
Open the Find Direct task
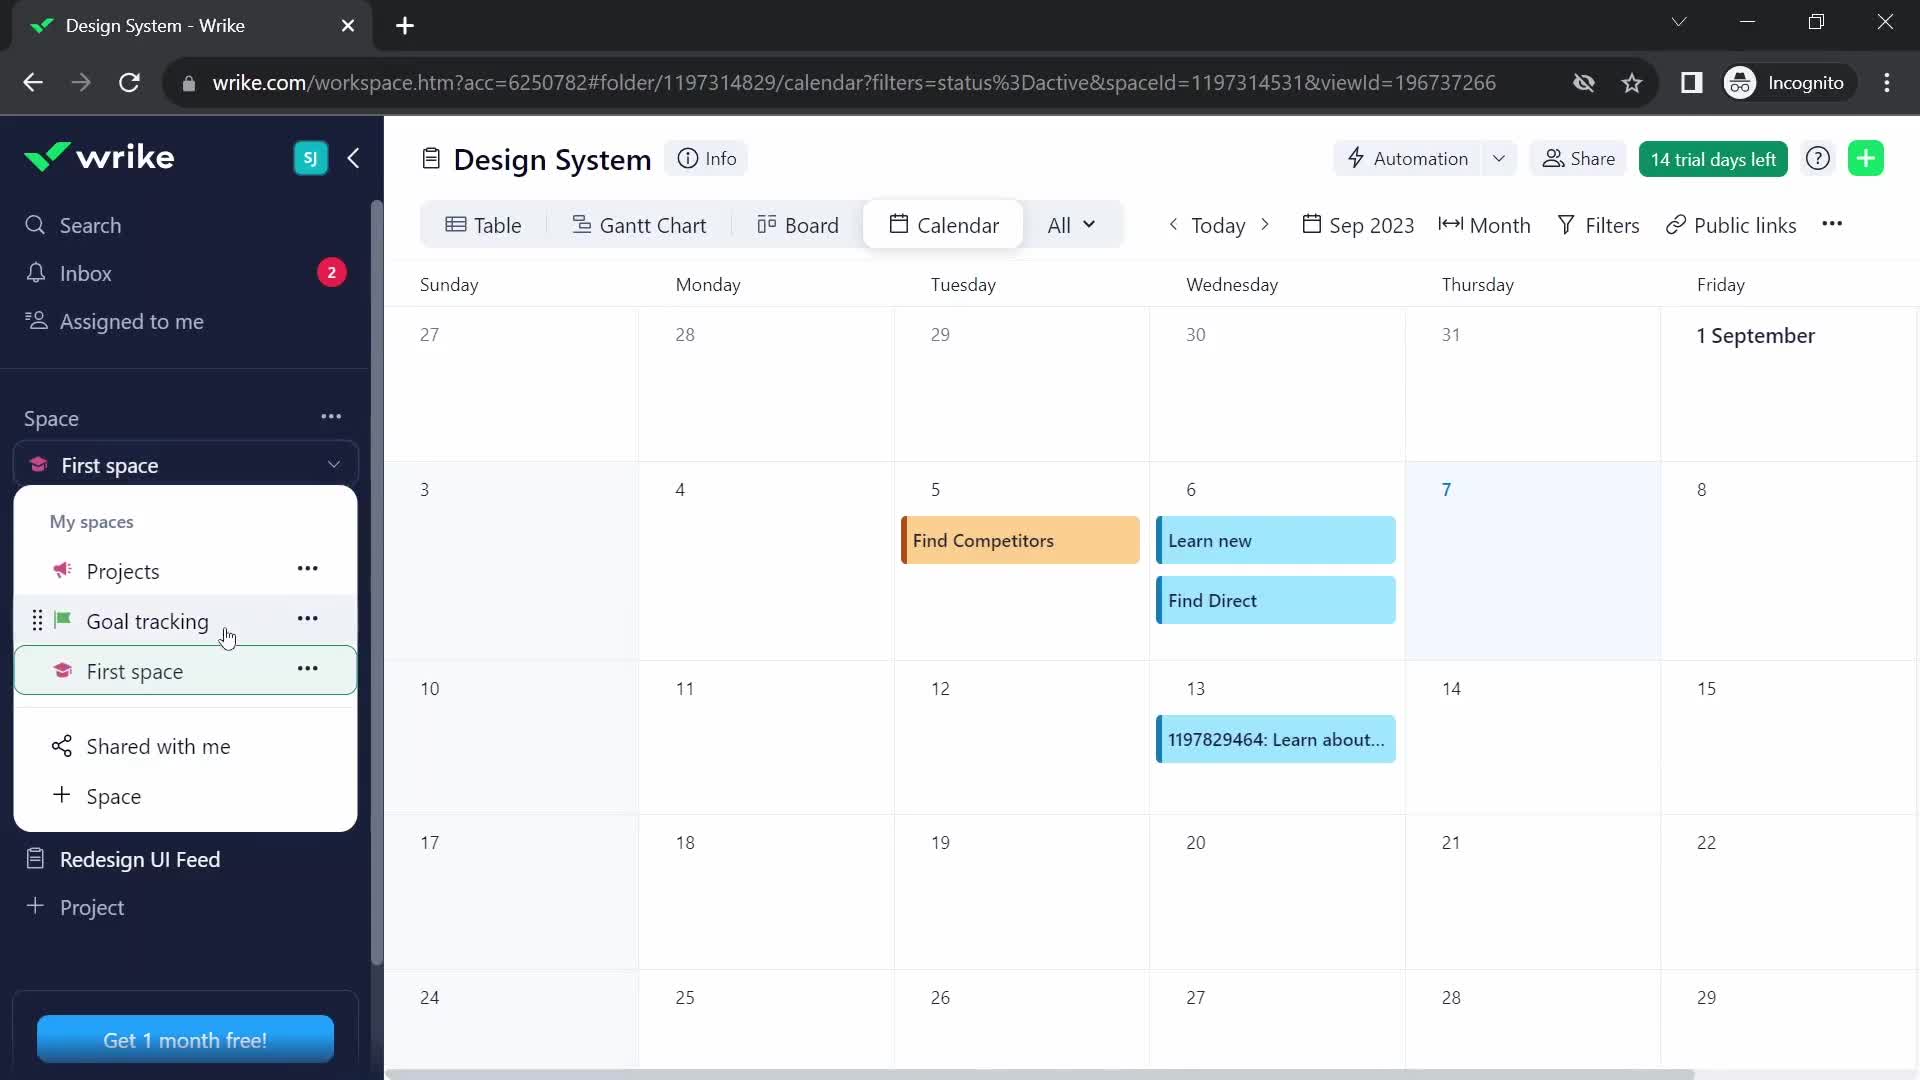pos(1276,600)
